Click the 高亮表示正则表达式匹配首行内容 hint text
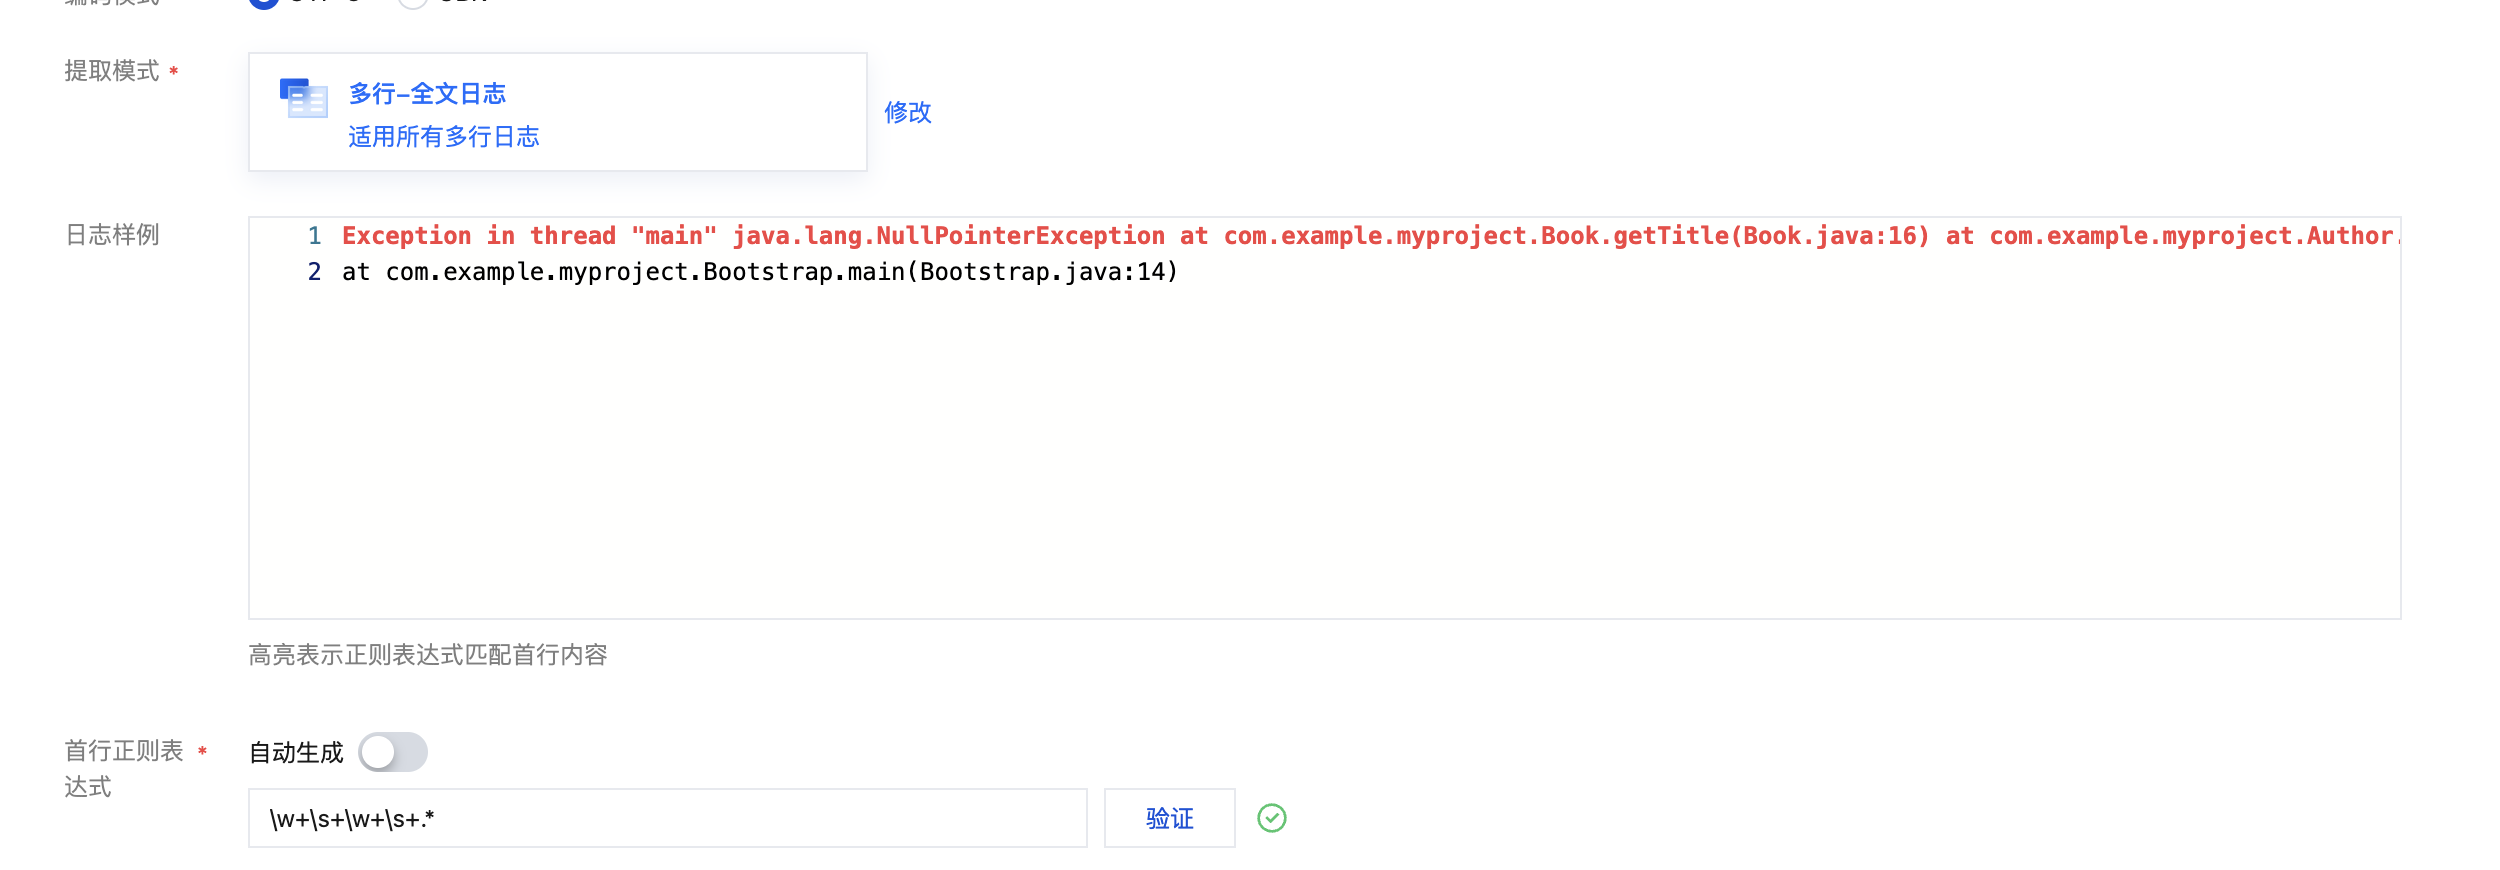The width and height of the screenshot is (2500, 870). tap(428, 655)
